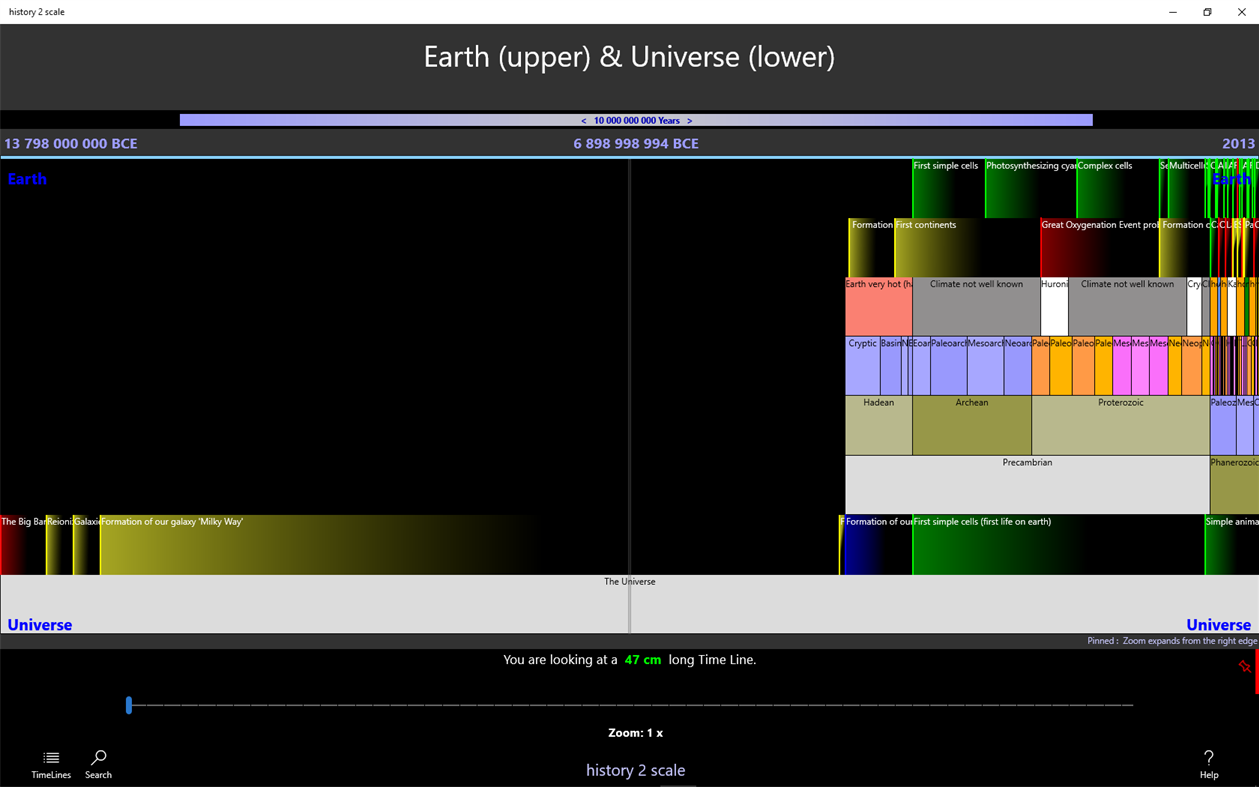Restore down the app window

click(1207, 12)
